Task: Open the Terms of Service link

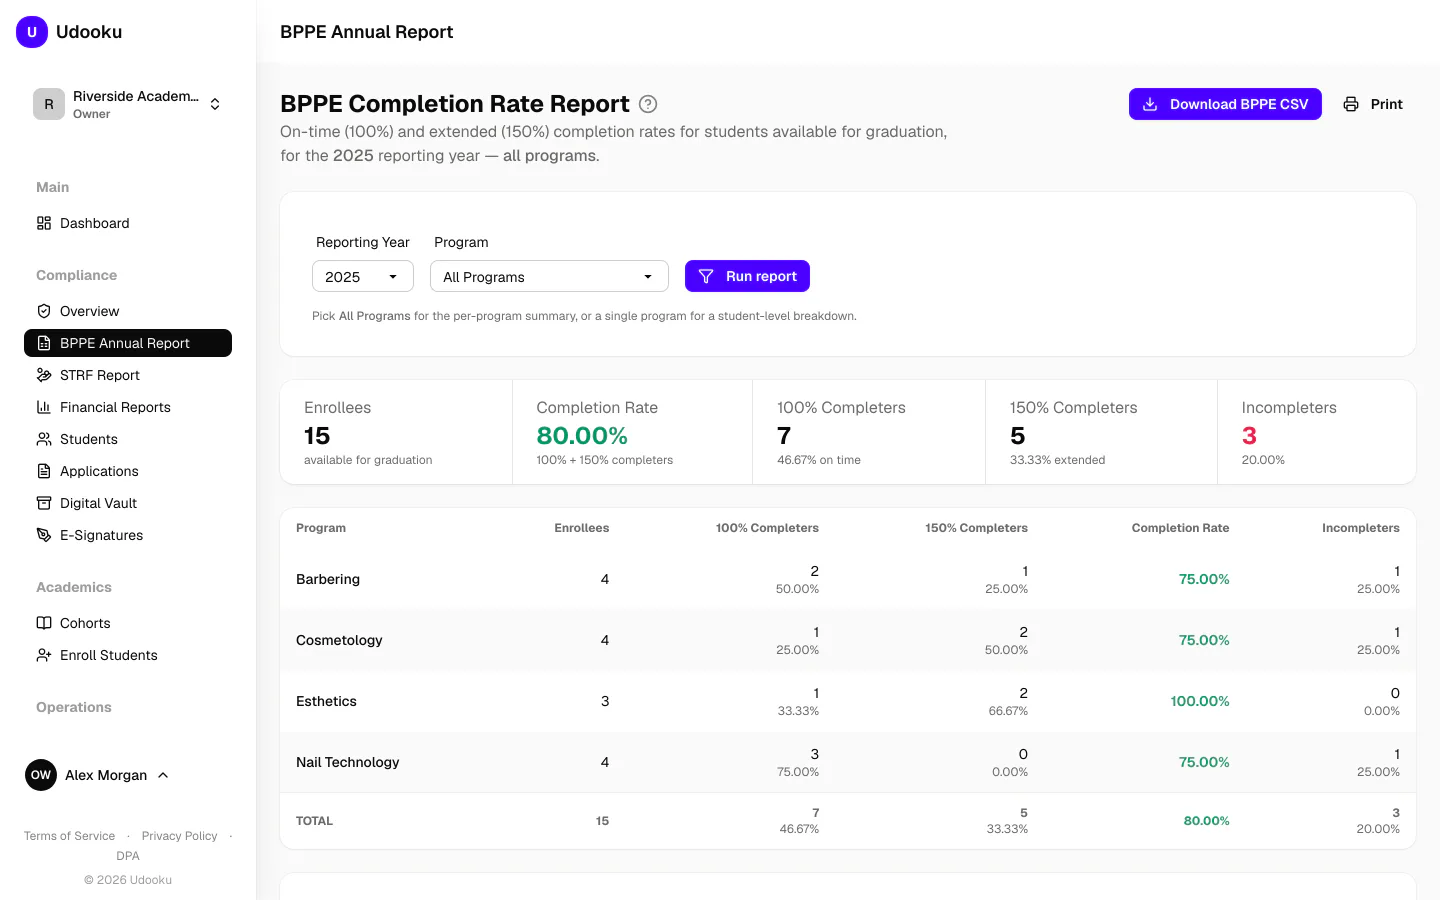Action: [x=69, y=836]
